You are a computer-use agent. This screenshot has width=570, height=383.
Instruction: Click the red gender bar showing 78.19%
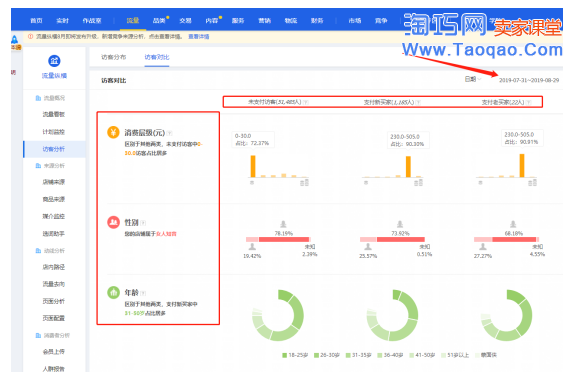[x=284, y=239]
